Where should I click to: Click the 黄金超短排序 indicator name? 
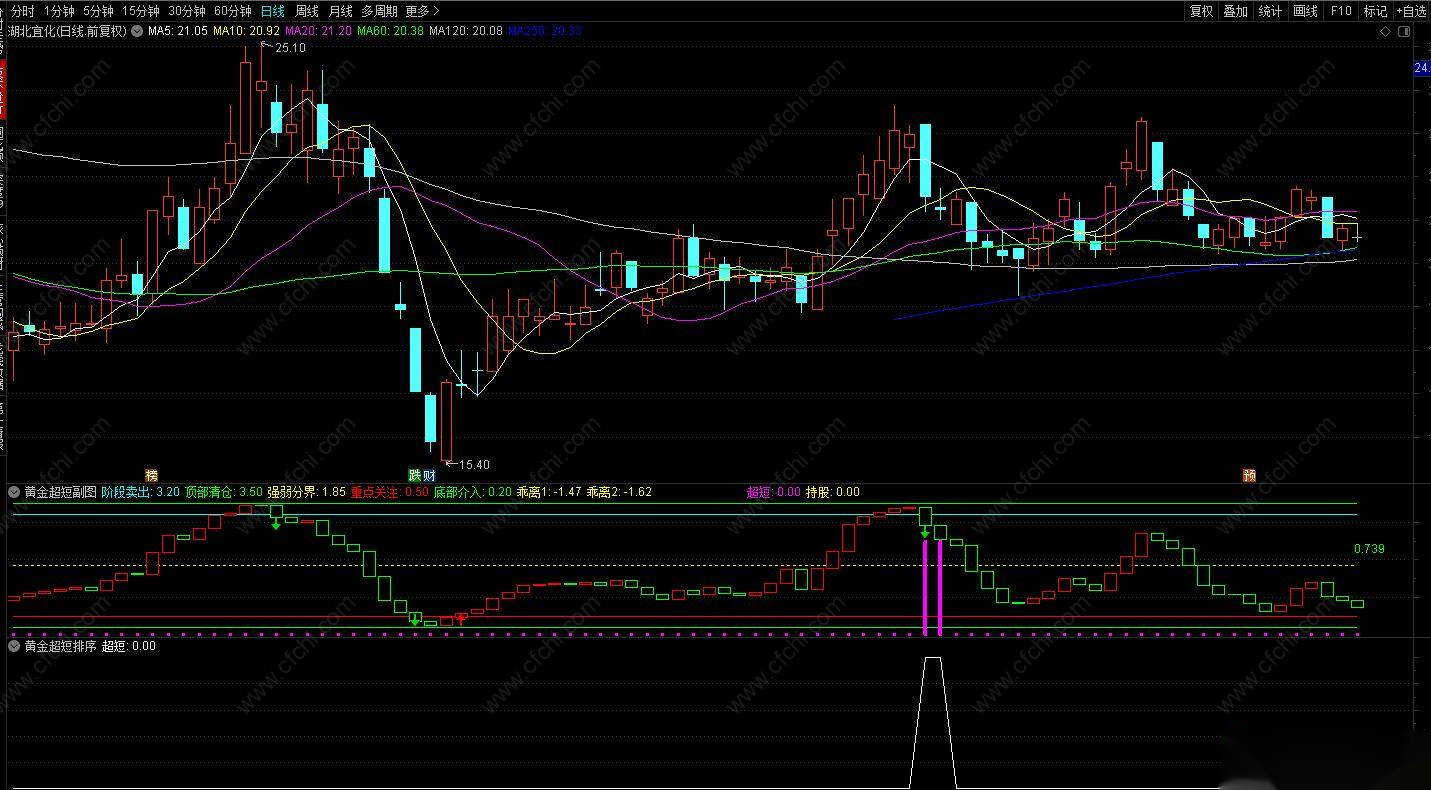click(x=61, y=646)
